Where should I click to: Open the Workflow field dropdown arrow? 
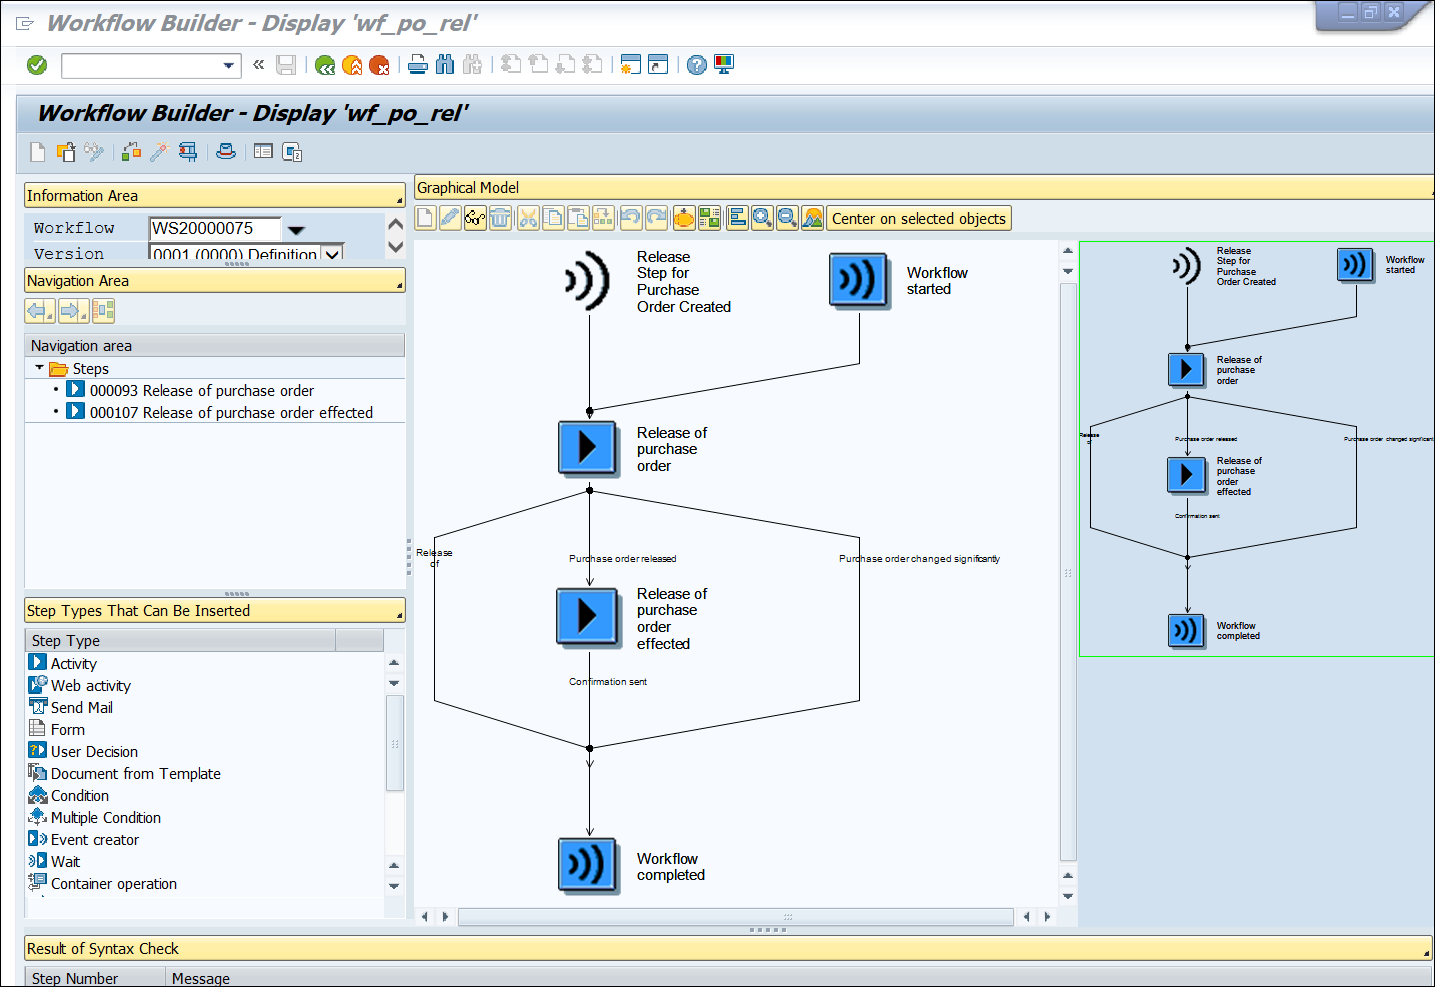[x=296, y=228]
